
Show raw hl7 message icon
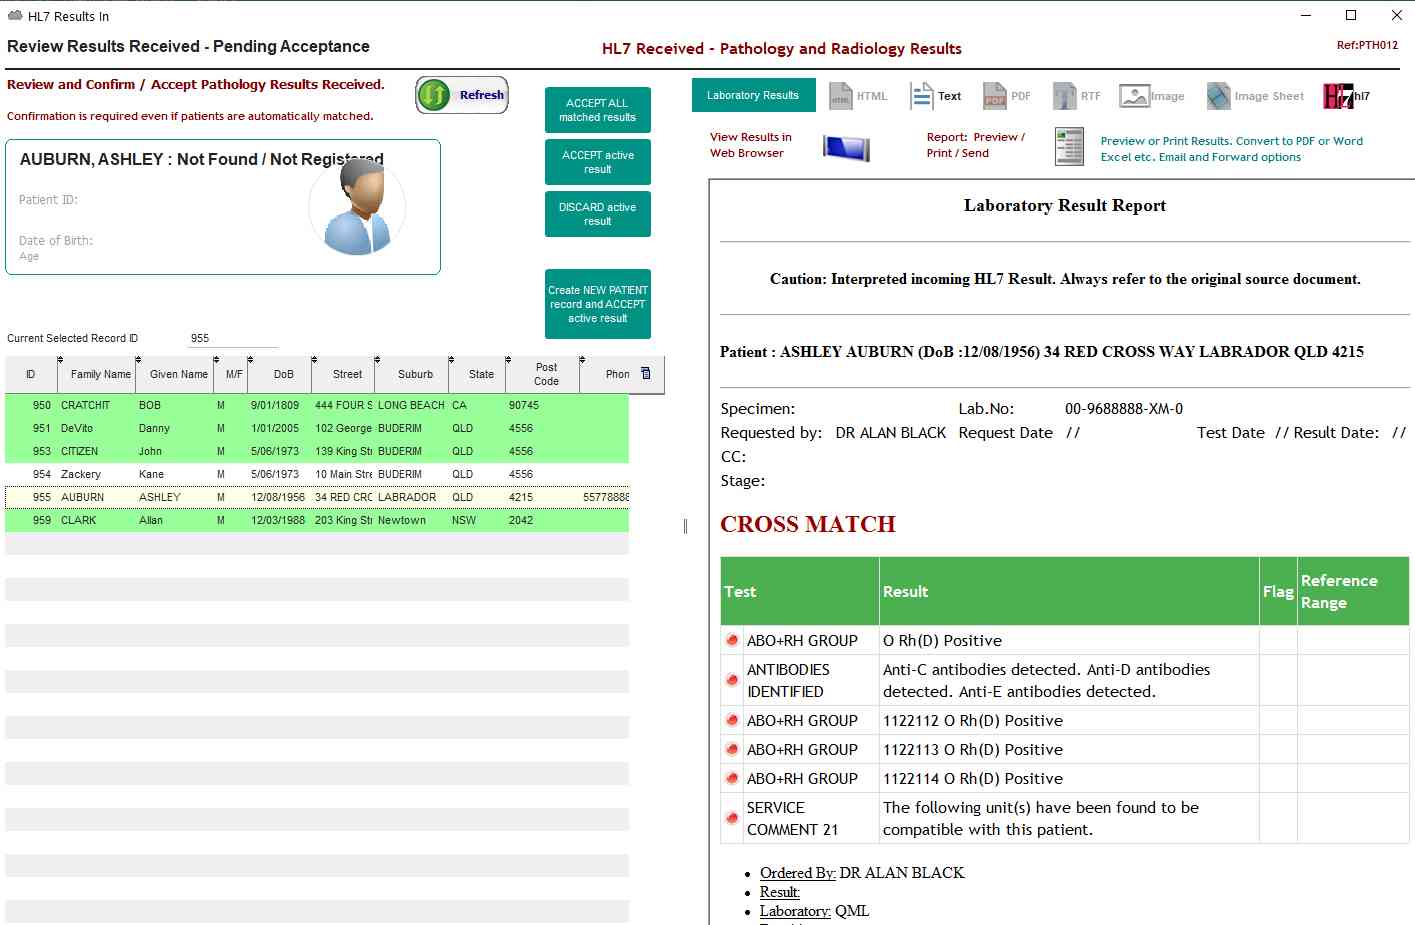pyautogui.click(x=1346, y=96)
